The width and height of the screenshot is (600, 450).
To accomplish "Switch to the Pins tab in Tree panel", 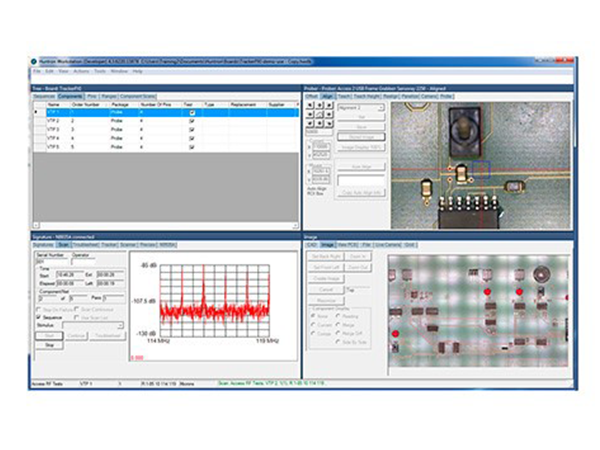I will click(x=94, y=96).
